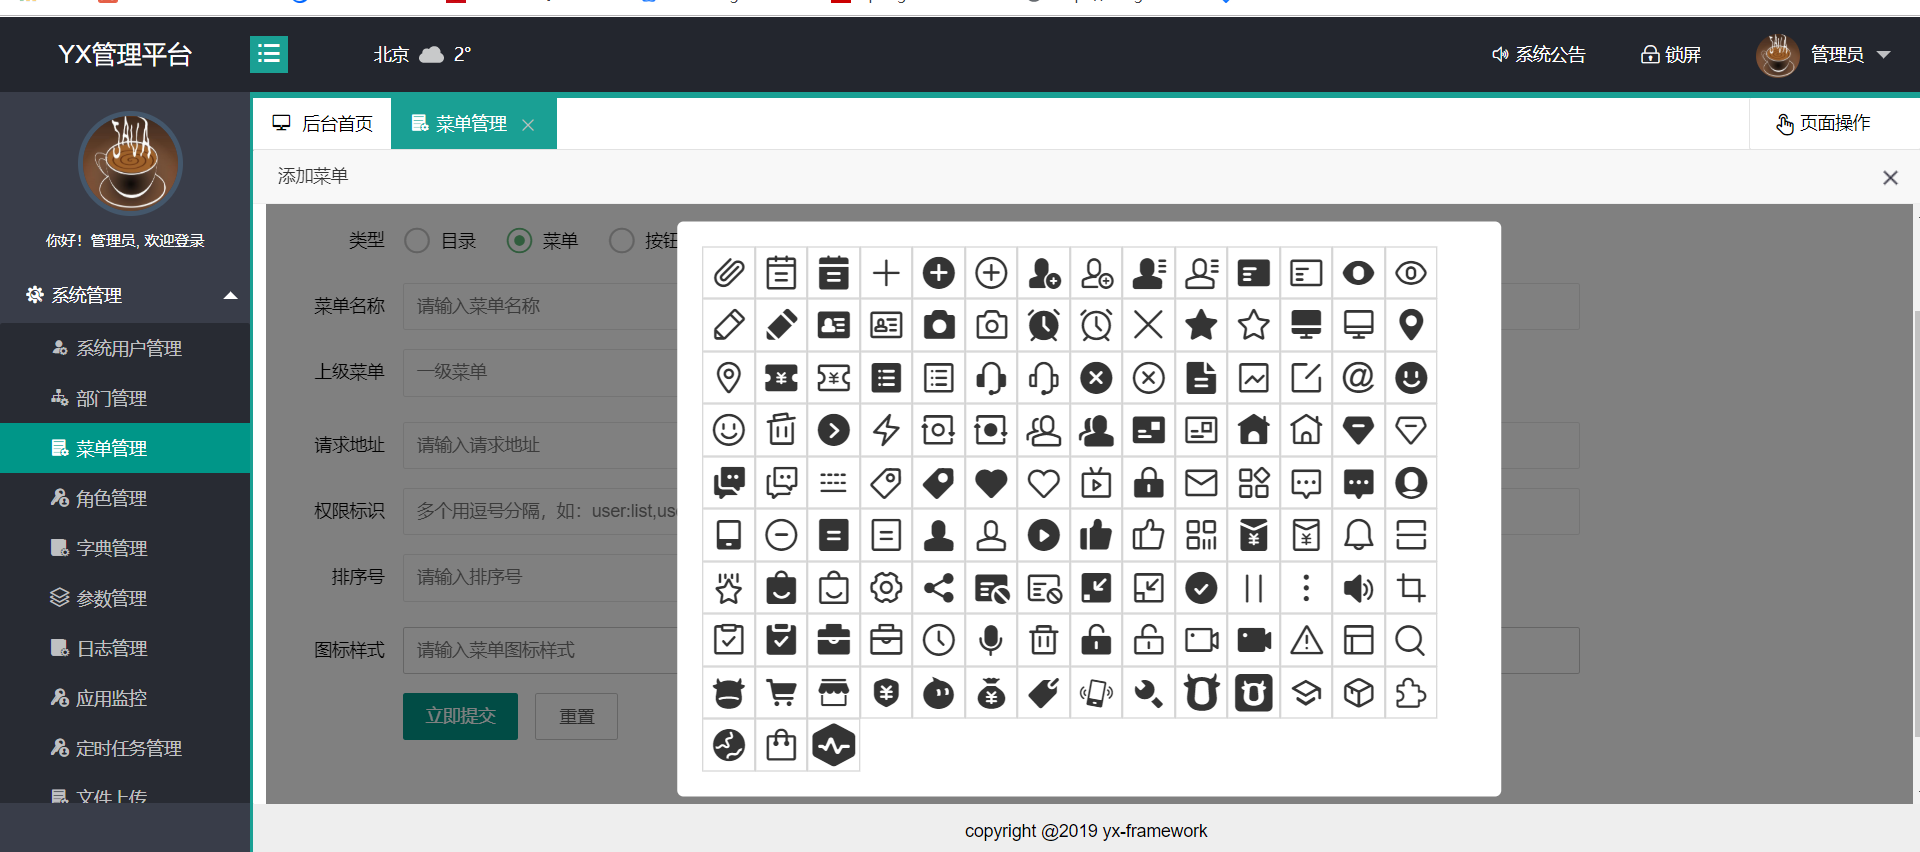This screenshot has width=1920, height=852.
Task: Open 参数管理 in sidebar
Action: pyautogui.click(x=125, y=598)
